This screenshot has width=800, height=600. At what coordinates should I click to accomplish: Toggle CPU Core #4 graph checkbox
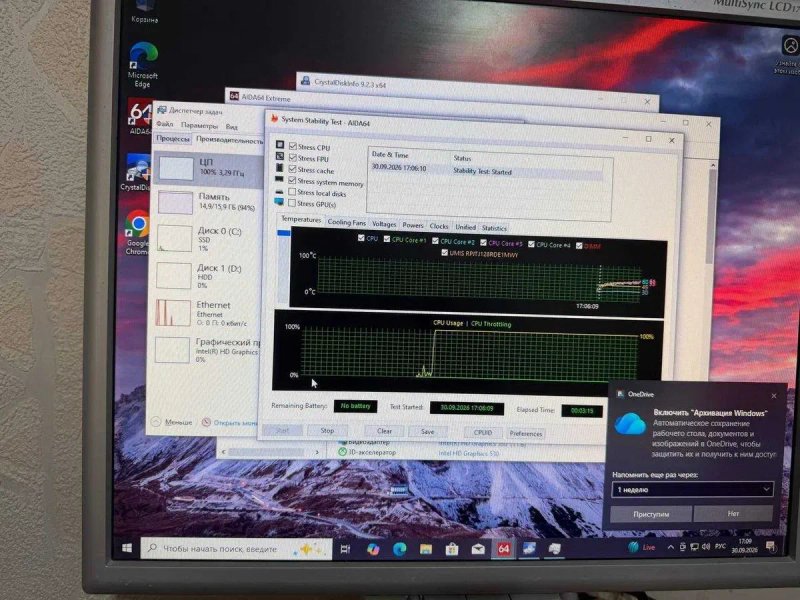click(x=531, y=244)
